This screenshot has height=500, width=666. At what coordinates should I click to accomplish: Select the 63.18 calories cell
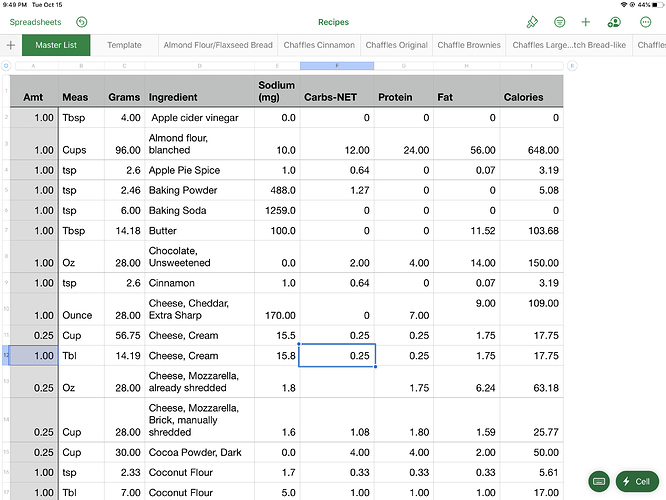coord(531,381)
